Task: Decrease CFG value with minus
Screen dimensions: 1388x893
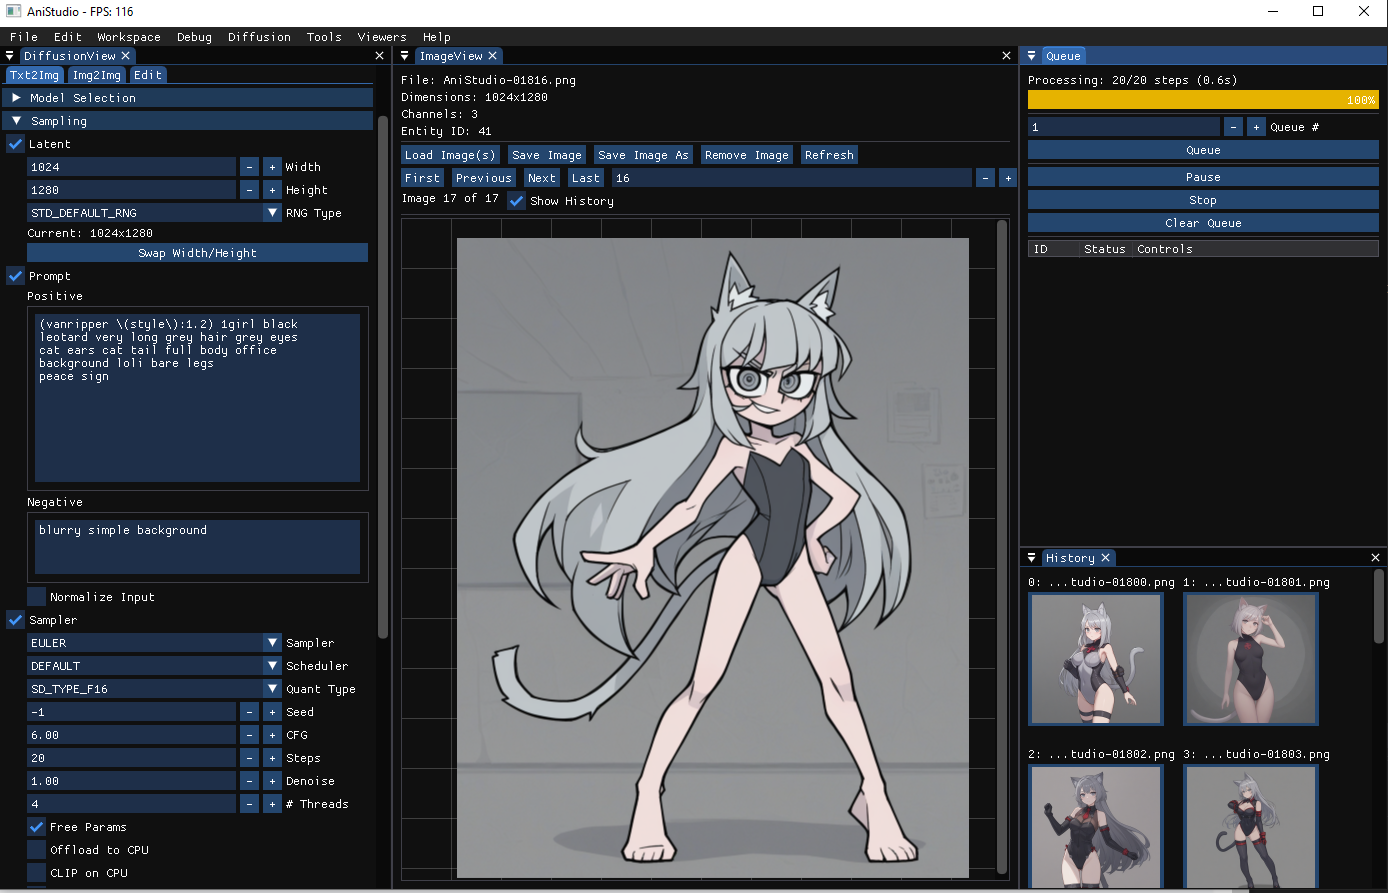Action: coord(249,735)
